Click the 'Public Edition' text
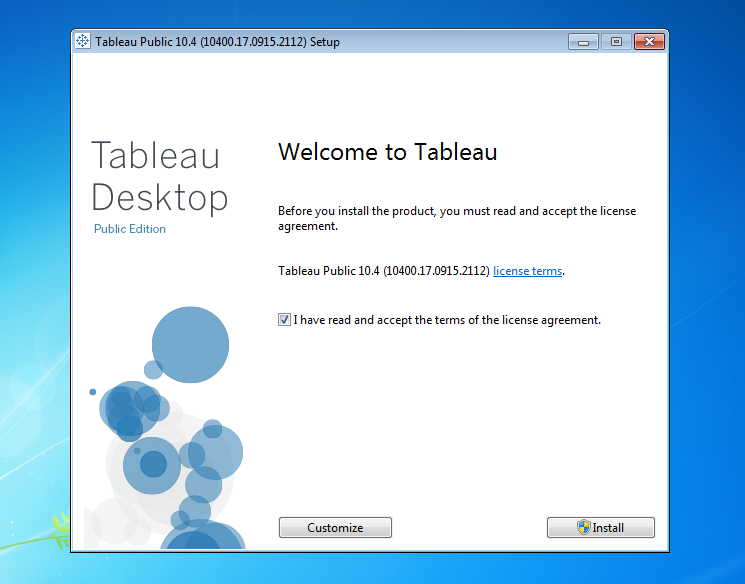 click(x=130, y=229)
